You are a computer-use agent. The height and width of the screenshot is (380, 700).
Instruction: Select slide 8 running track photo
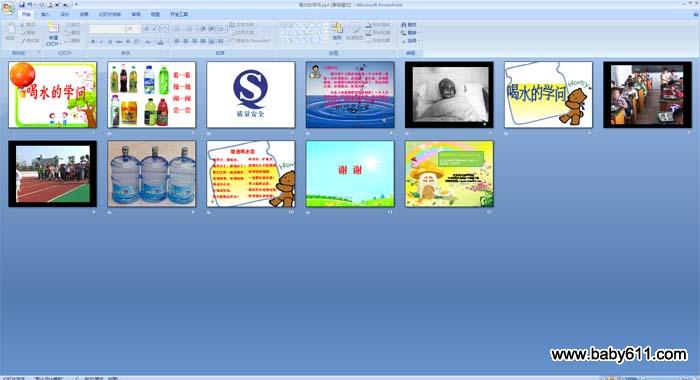click(x=52, y=174)
